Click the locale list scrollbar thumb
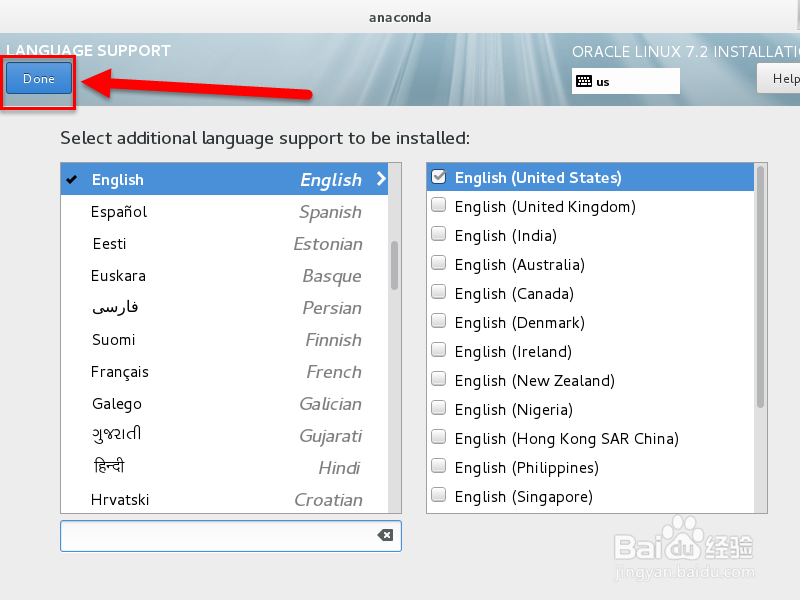The height and width of the screenshot is (600, 800). click(760, 287)
